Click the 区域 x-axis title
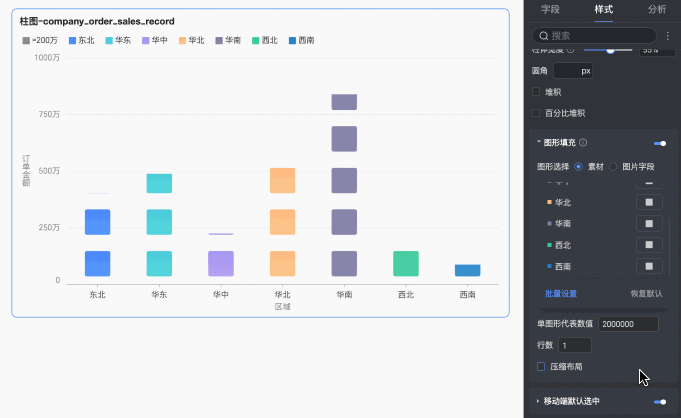The height and width of the screenshot is (418, 681). [x=282, y=307]
